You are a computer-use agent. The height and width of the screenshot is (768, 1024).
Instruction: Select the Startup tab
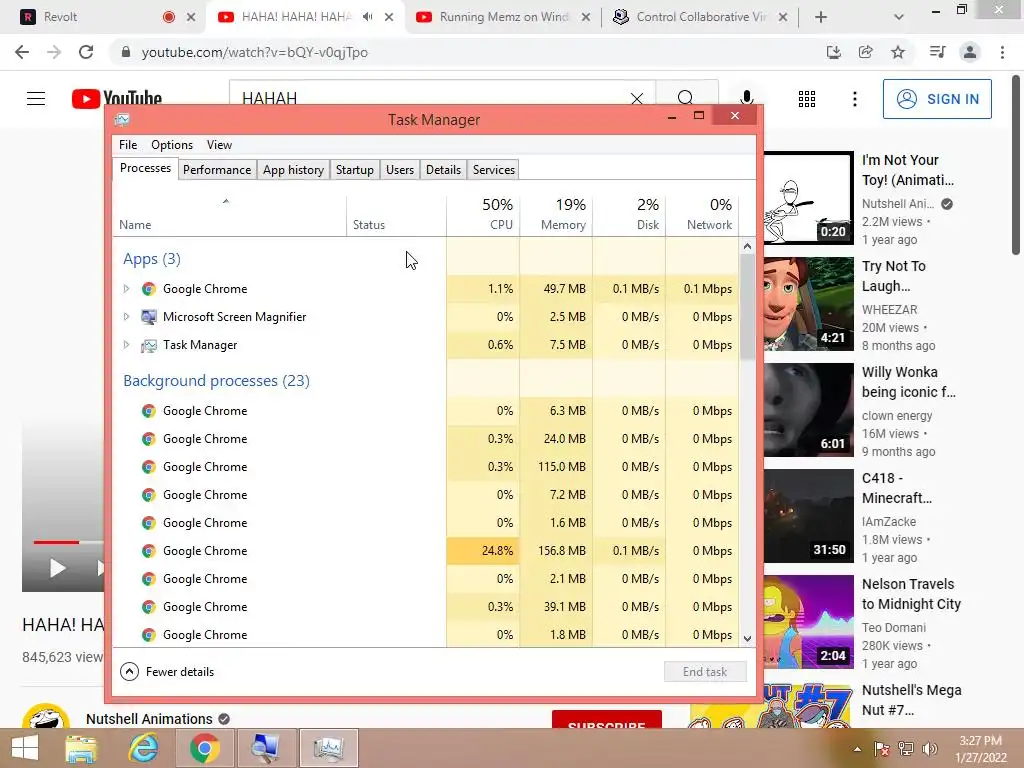[x=355, y=170]
